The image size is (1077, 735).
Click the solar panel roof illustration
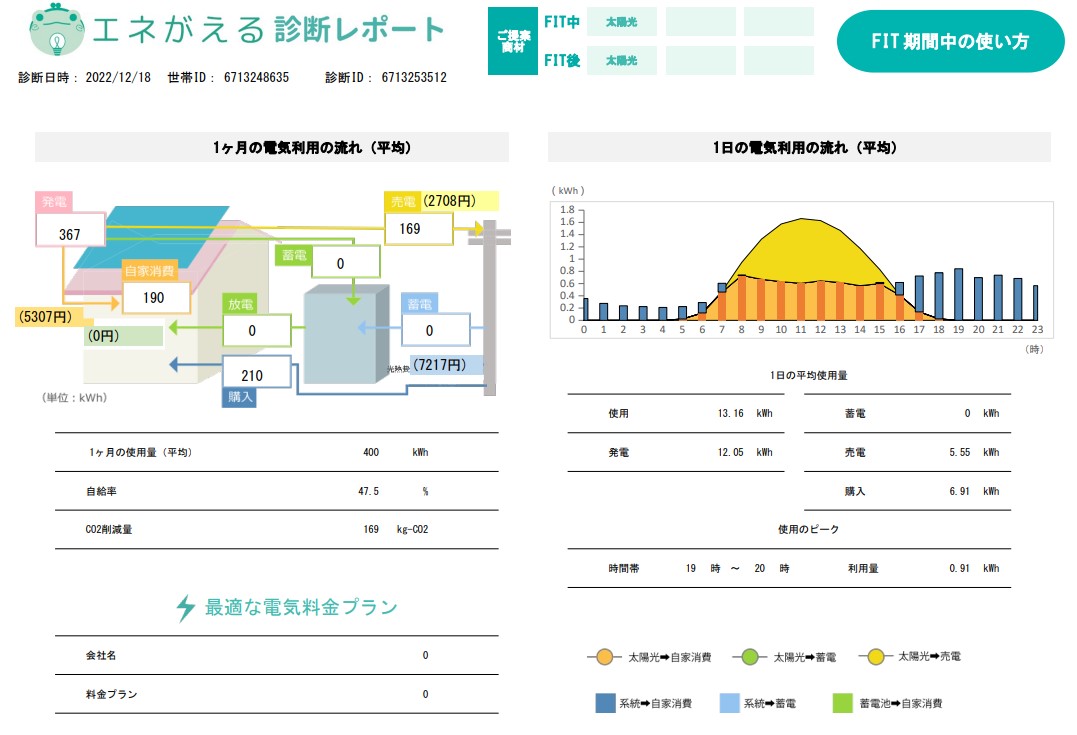click(160, 235)
